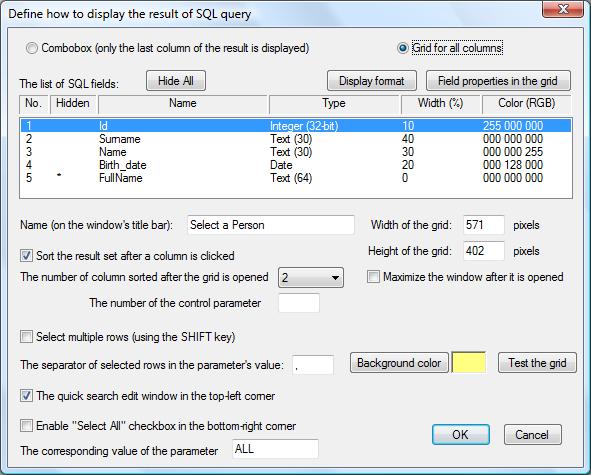This screenshot has height=475, width=591.
Task: Open the sorted column number dropdown
Action: [311, 278]
